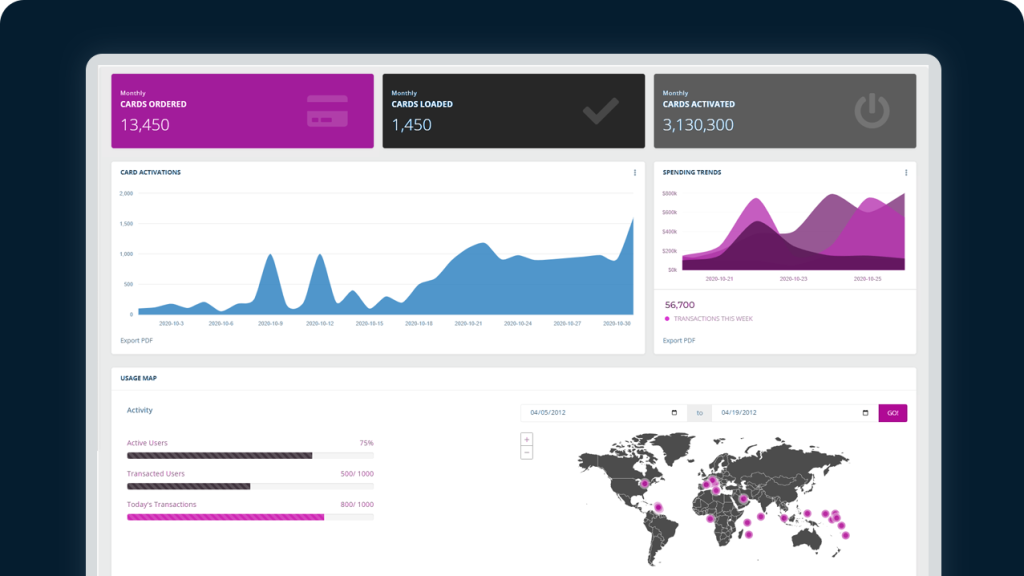
Task: Open calendar picker for the 04/05/2012 start date
Action: pos(674,413)
